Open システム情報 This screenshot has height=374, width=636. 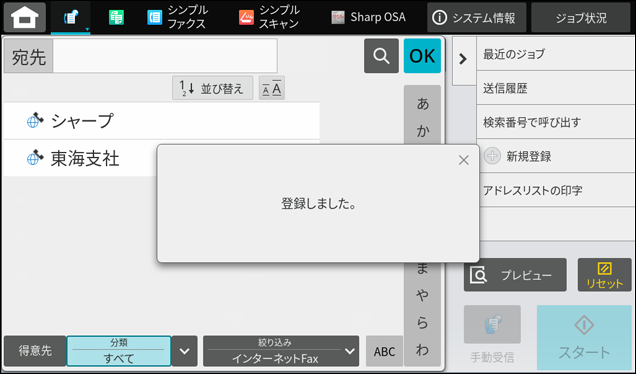point(477,17)
